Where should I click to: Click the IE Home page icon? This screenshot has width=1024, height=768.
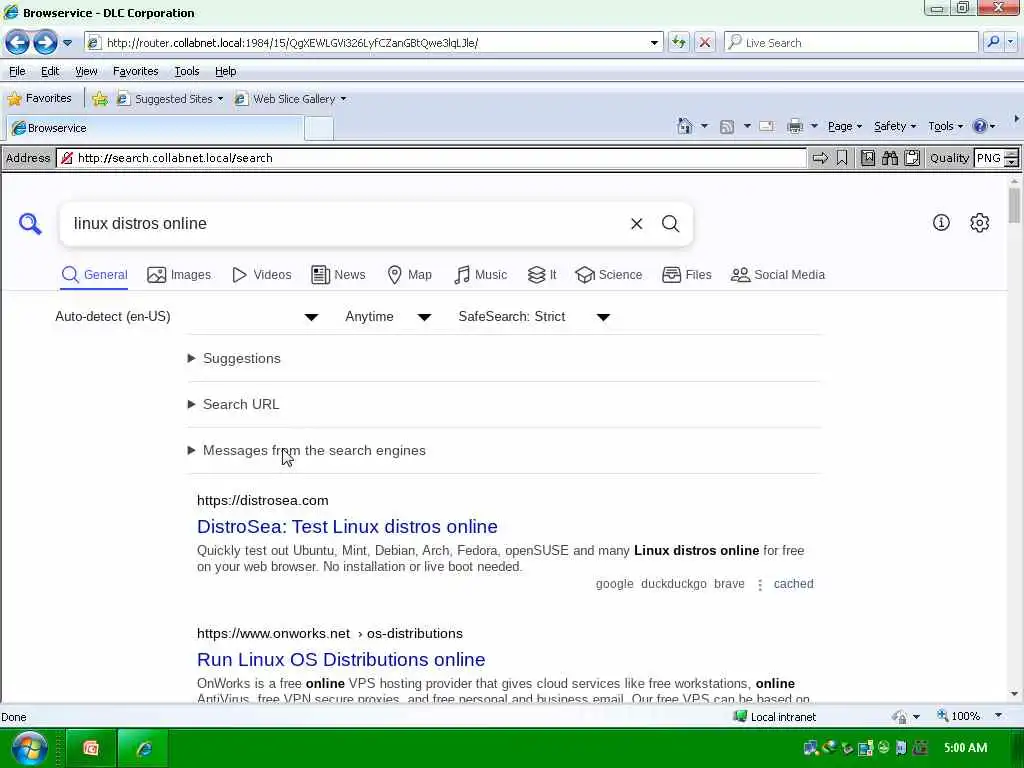tap(684, 126)
